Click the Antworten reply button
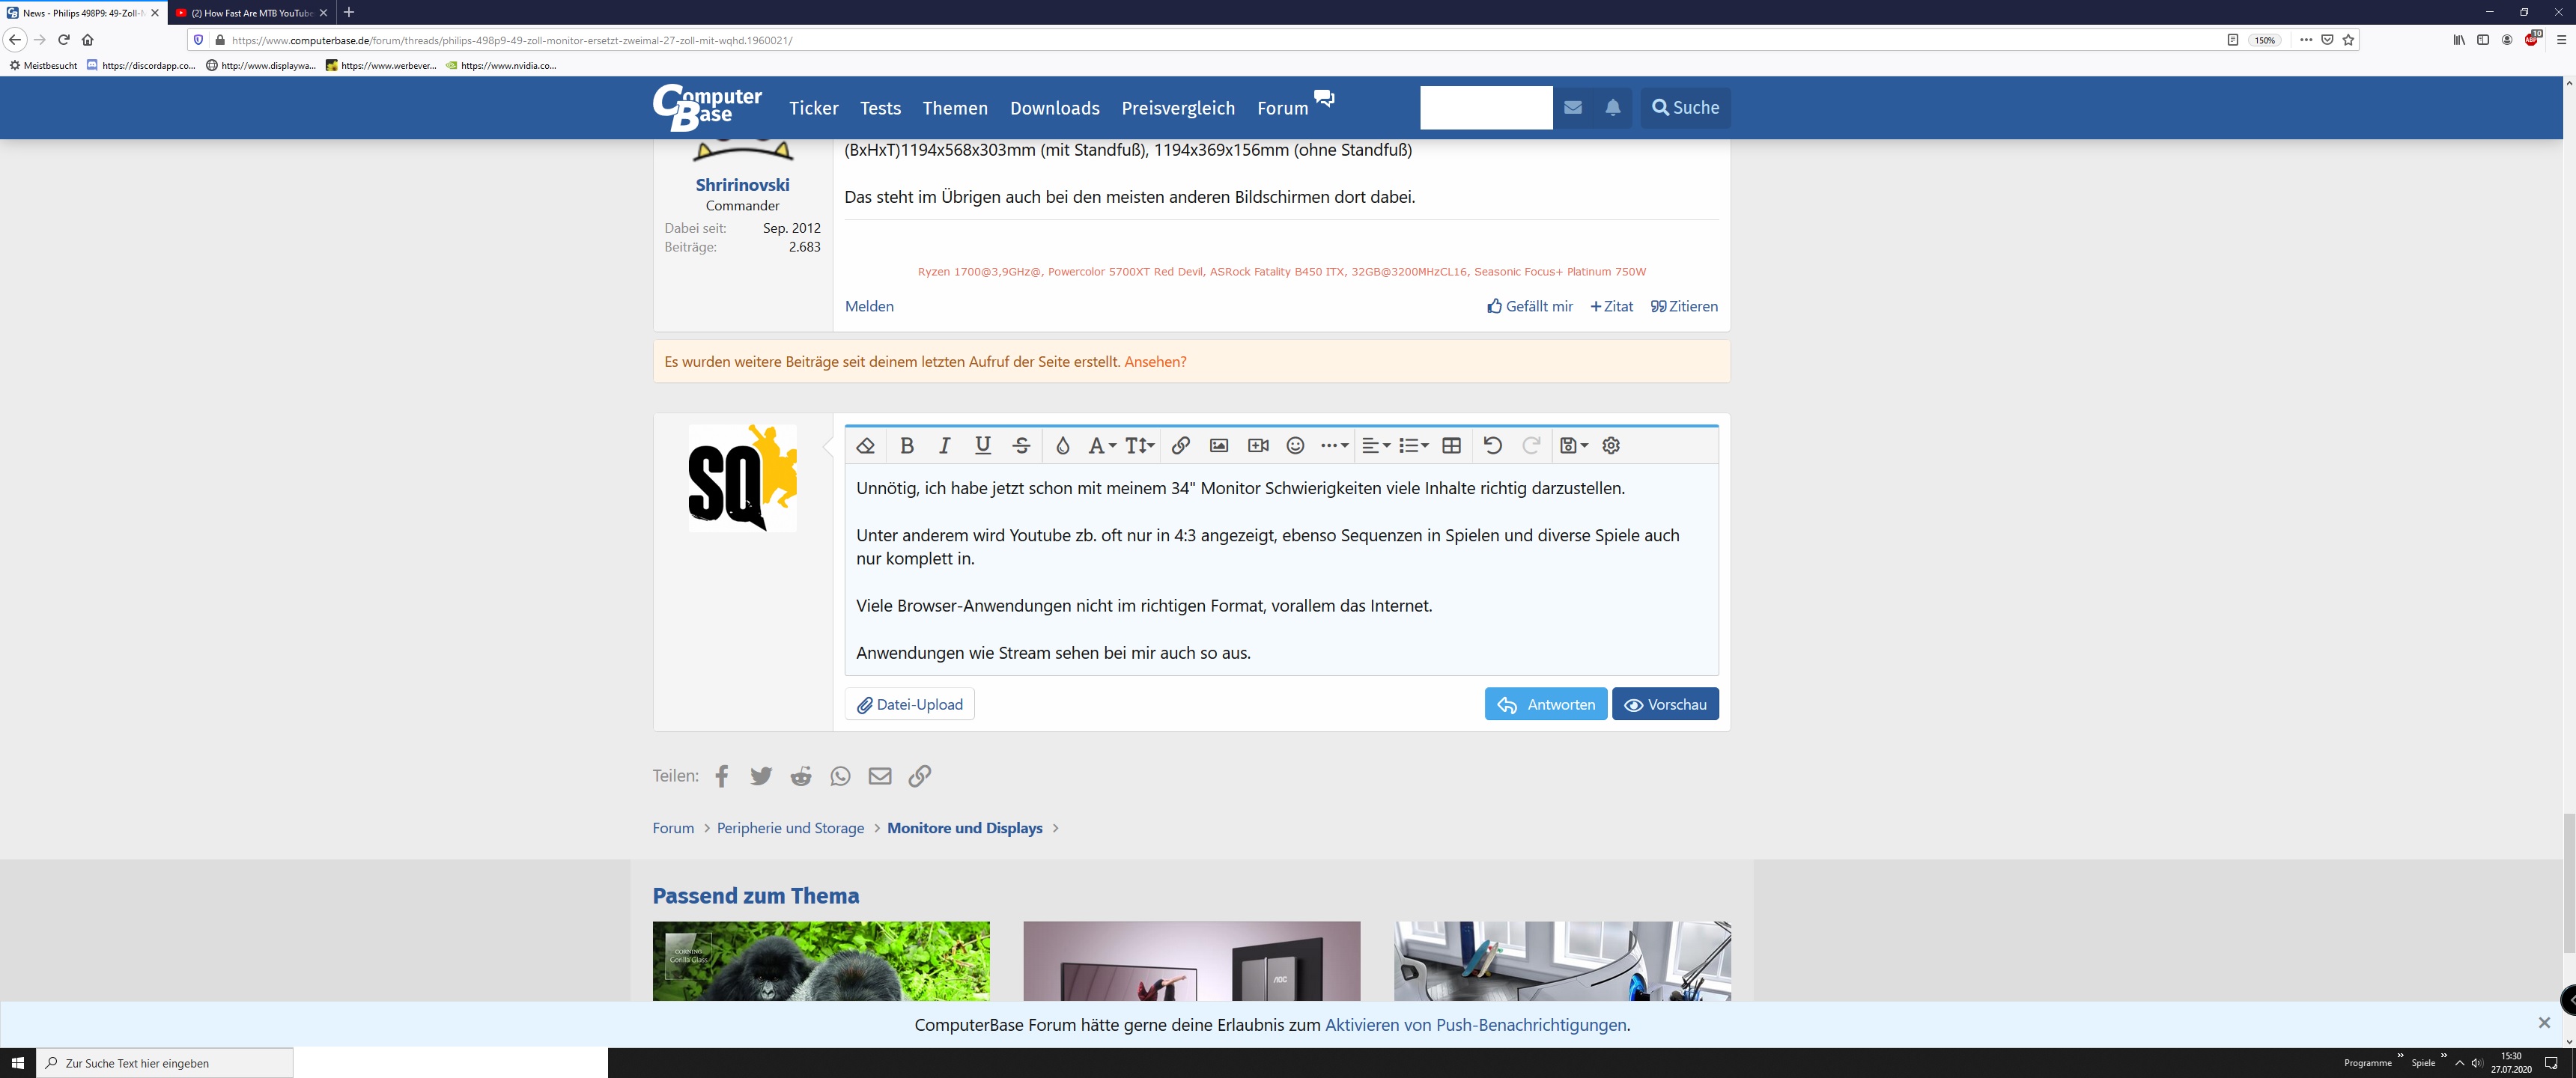The height and width of the screenshot is (1078, 2576). pyautogui.click(x=1545, y=704)
